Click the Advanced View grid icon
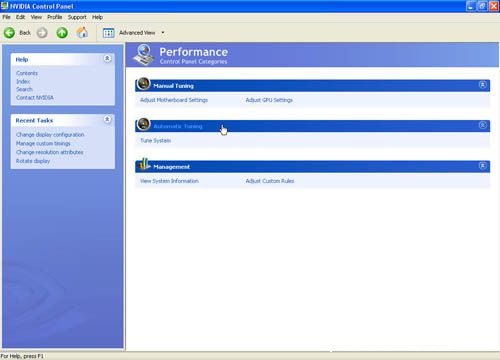Viewport: 500px width, 360px height. point(109,33)
